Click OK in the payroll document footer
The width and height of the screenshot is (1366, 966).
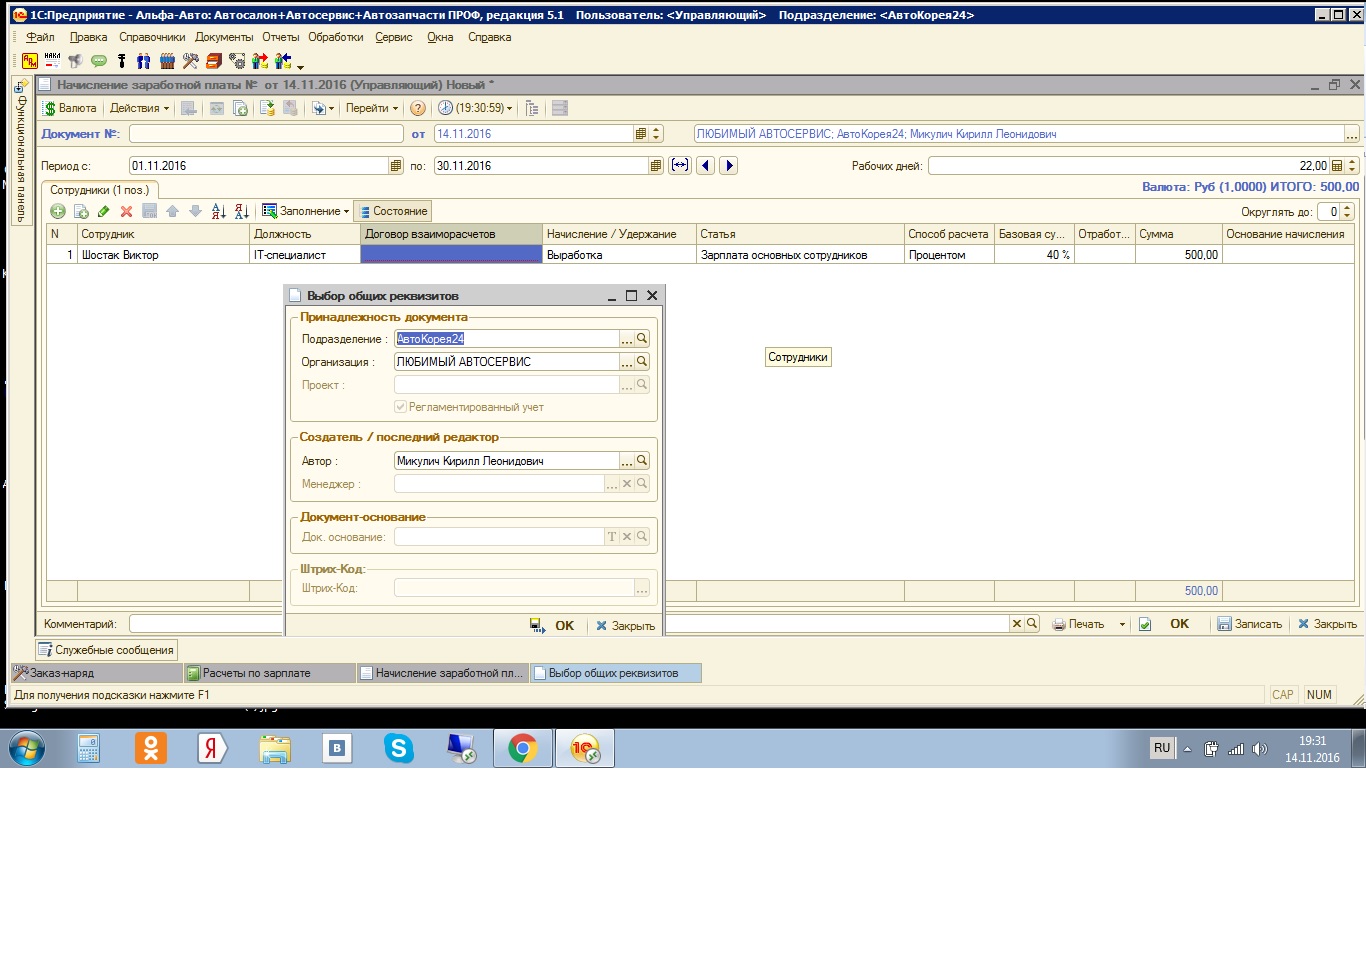point(1179,624)
